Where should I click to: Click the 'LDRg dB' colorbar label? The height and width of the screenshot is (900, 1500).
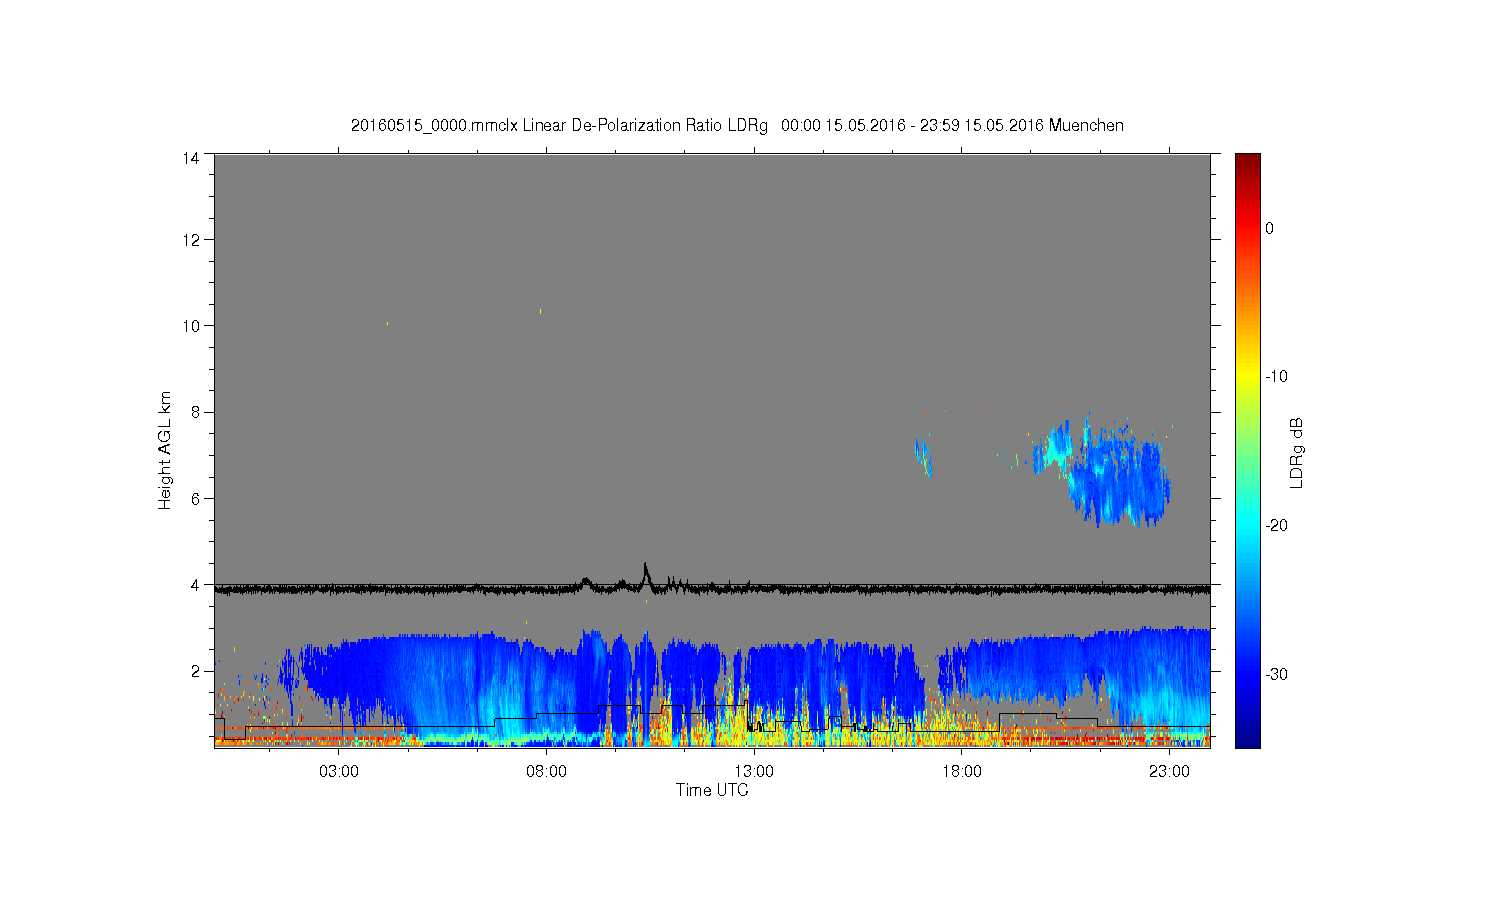1297,453
